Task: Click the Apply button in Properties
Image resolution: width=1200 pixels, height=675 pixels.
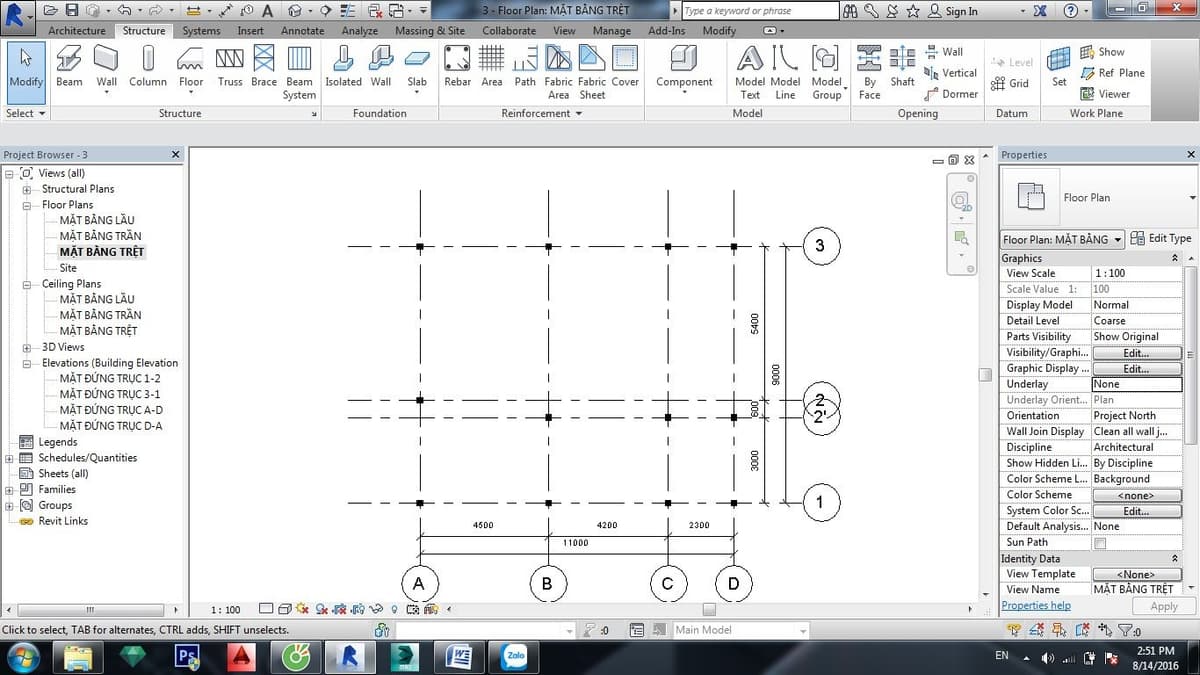Action: tap(1164, 607)
